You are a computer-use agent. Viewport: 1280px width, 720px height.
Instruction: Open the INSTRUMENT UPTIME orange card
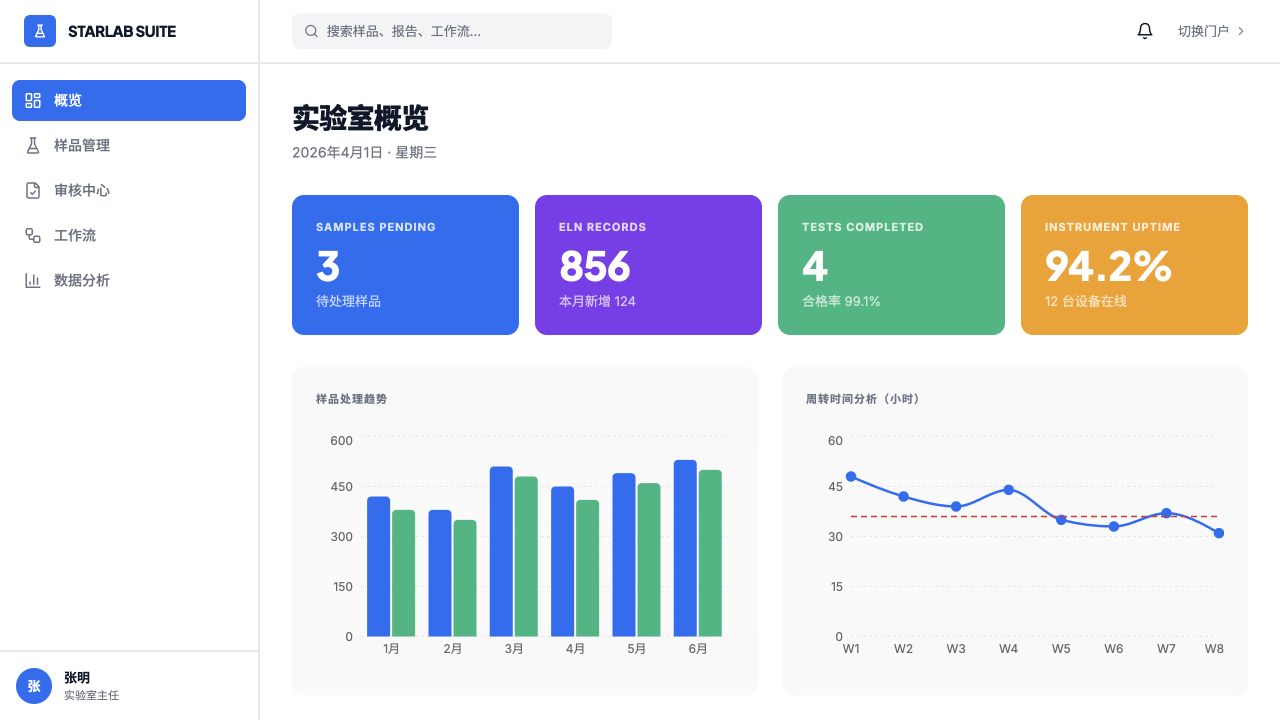(1134, 265)
